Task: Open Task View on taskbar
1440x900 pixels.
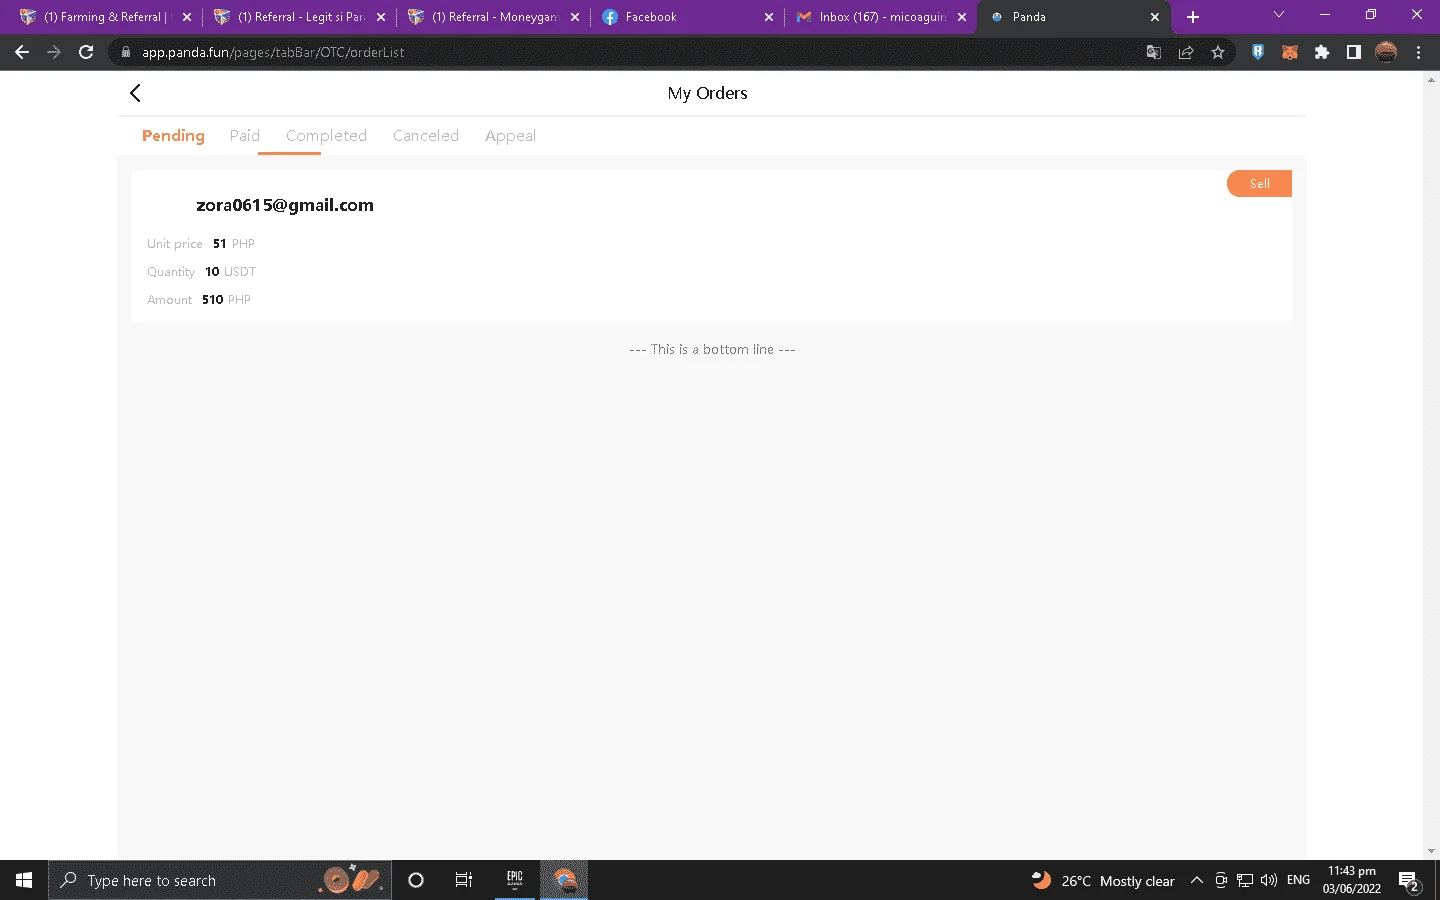Action: point(464,880)
